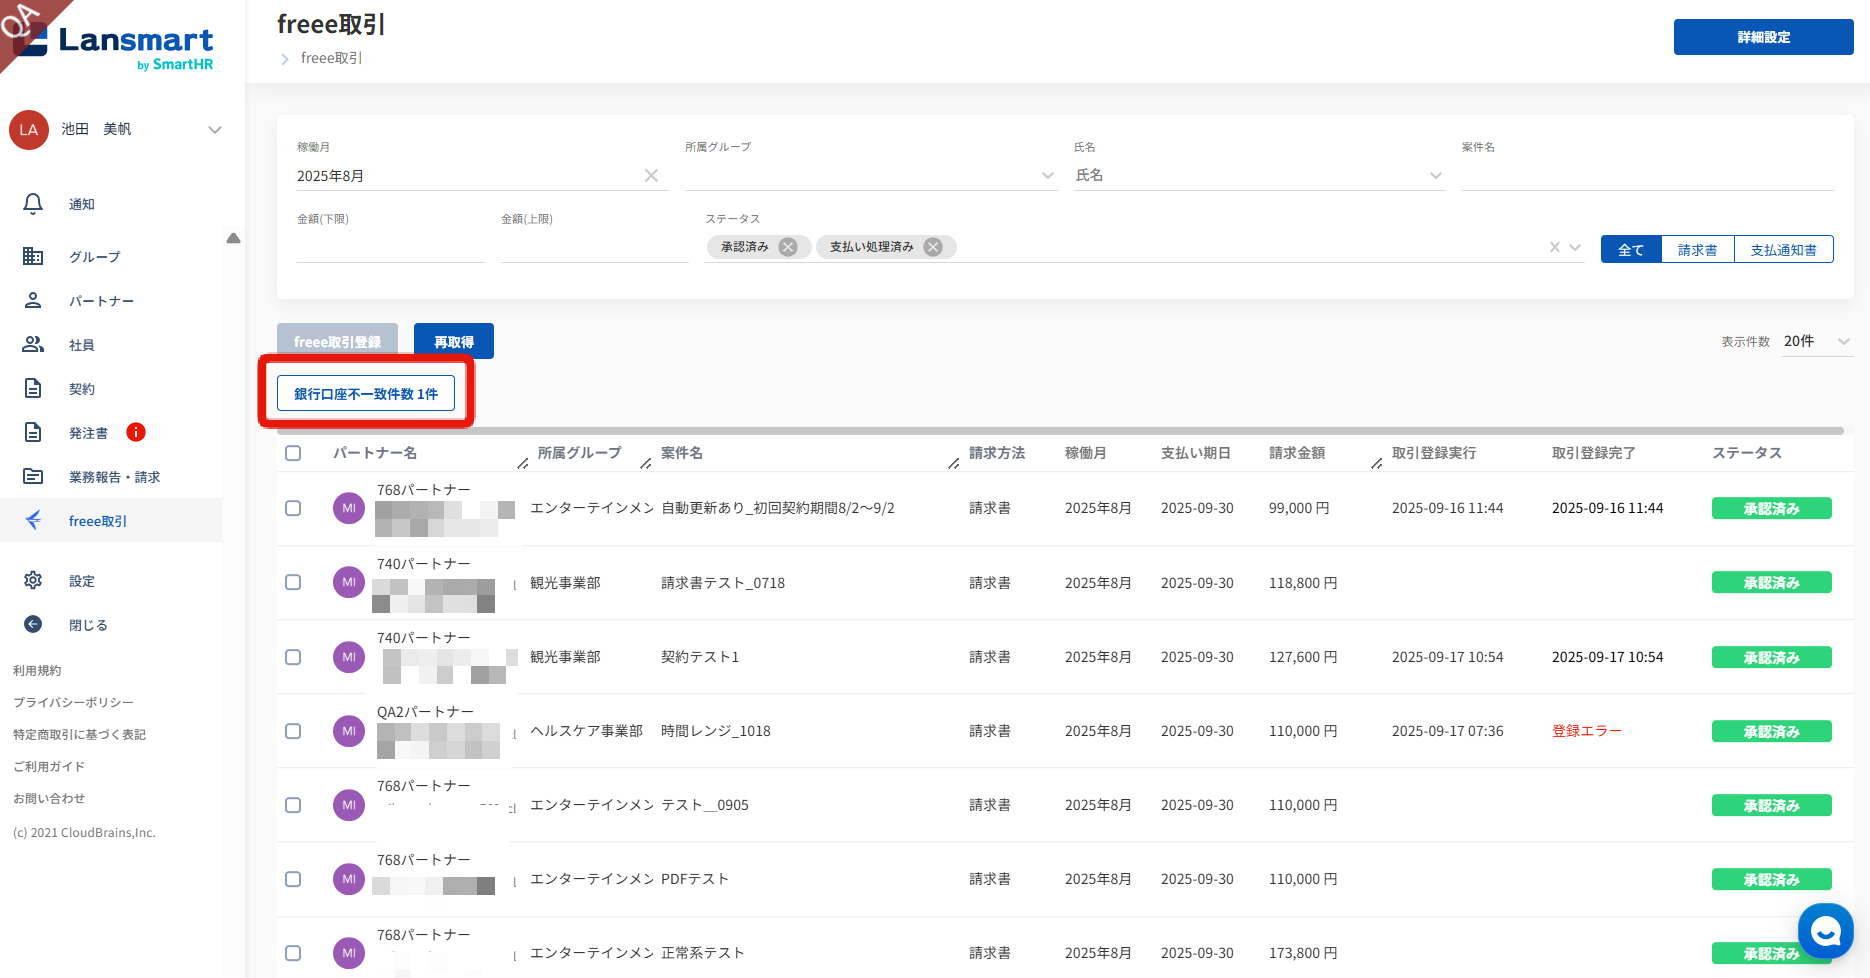Click the LA user avatar
Image resolution: width=1870 pixels, height=978 pixels.
click(29, 130)
